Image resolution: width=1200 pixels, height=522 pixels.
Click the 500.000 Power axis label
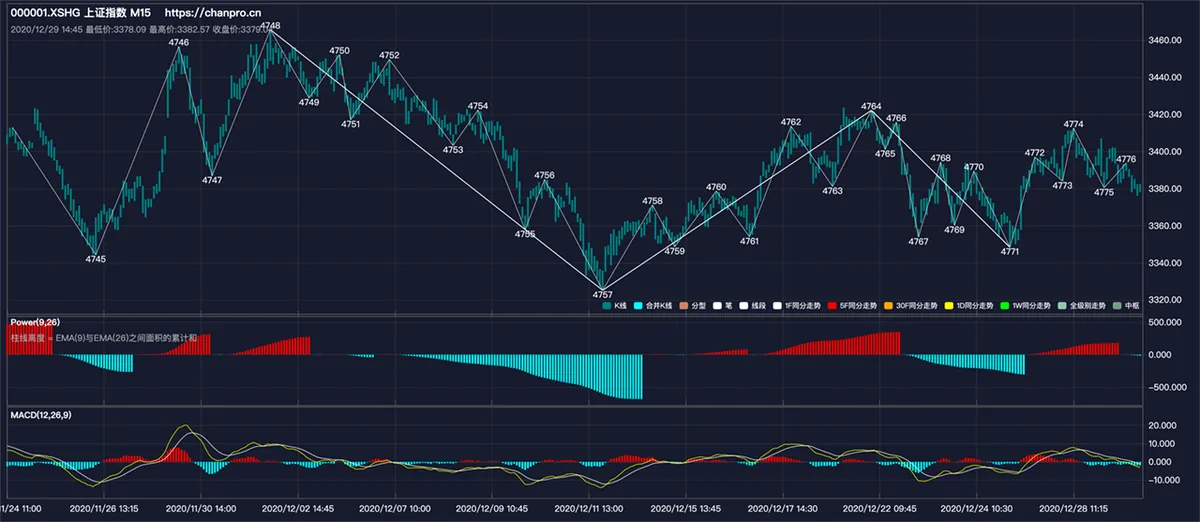point(1167,323)
